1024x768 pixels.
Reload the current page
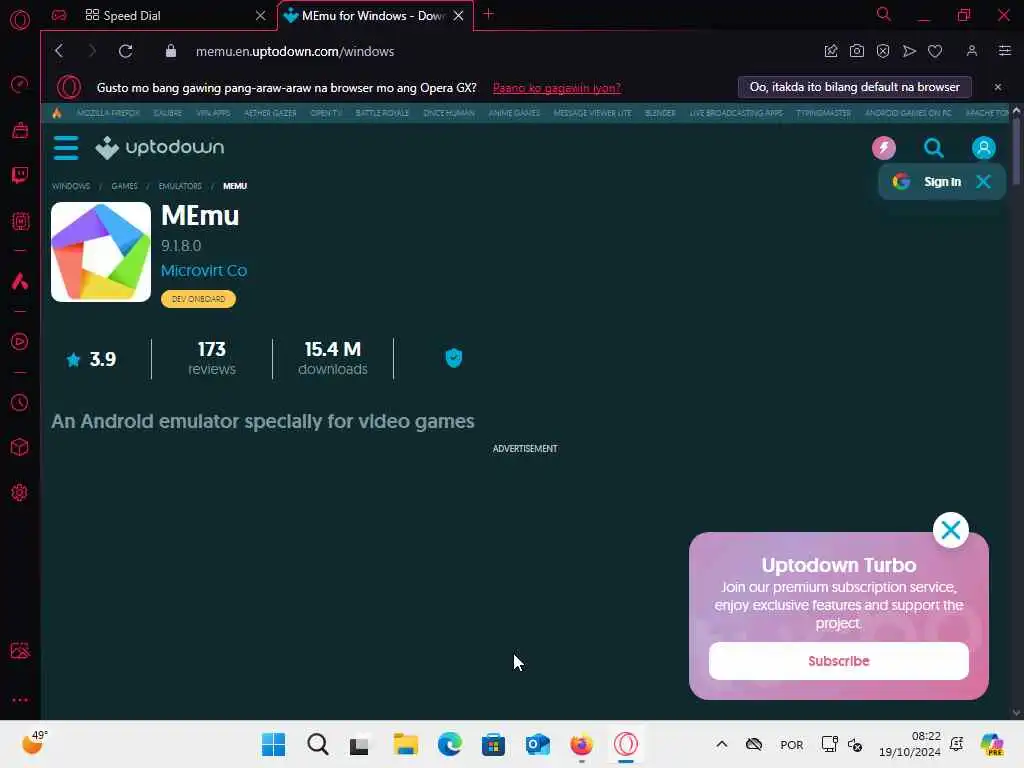[x=125, y=51]
